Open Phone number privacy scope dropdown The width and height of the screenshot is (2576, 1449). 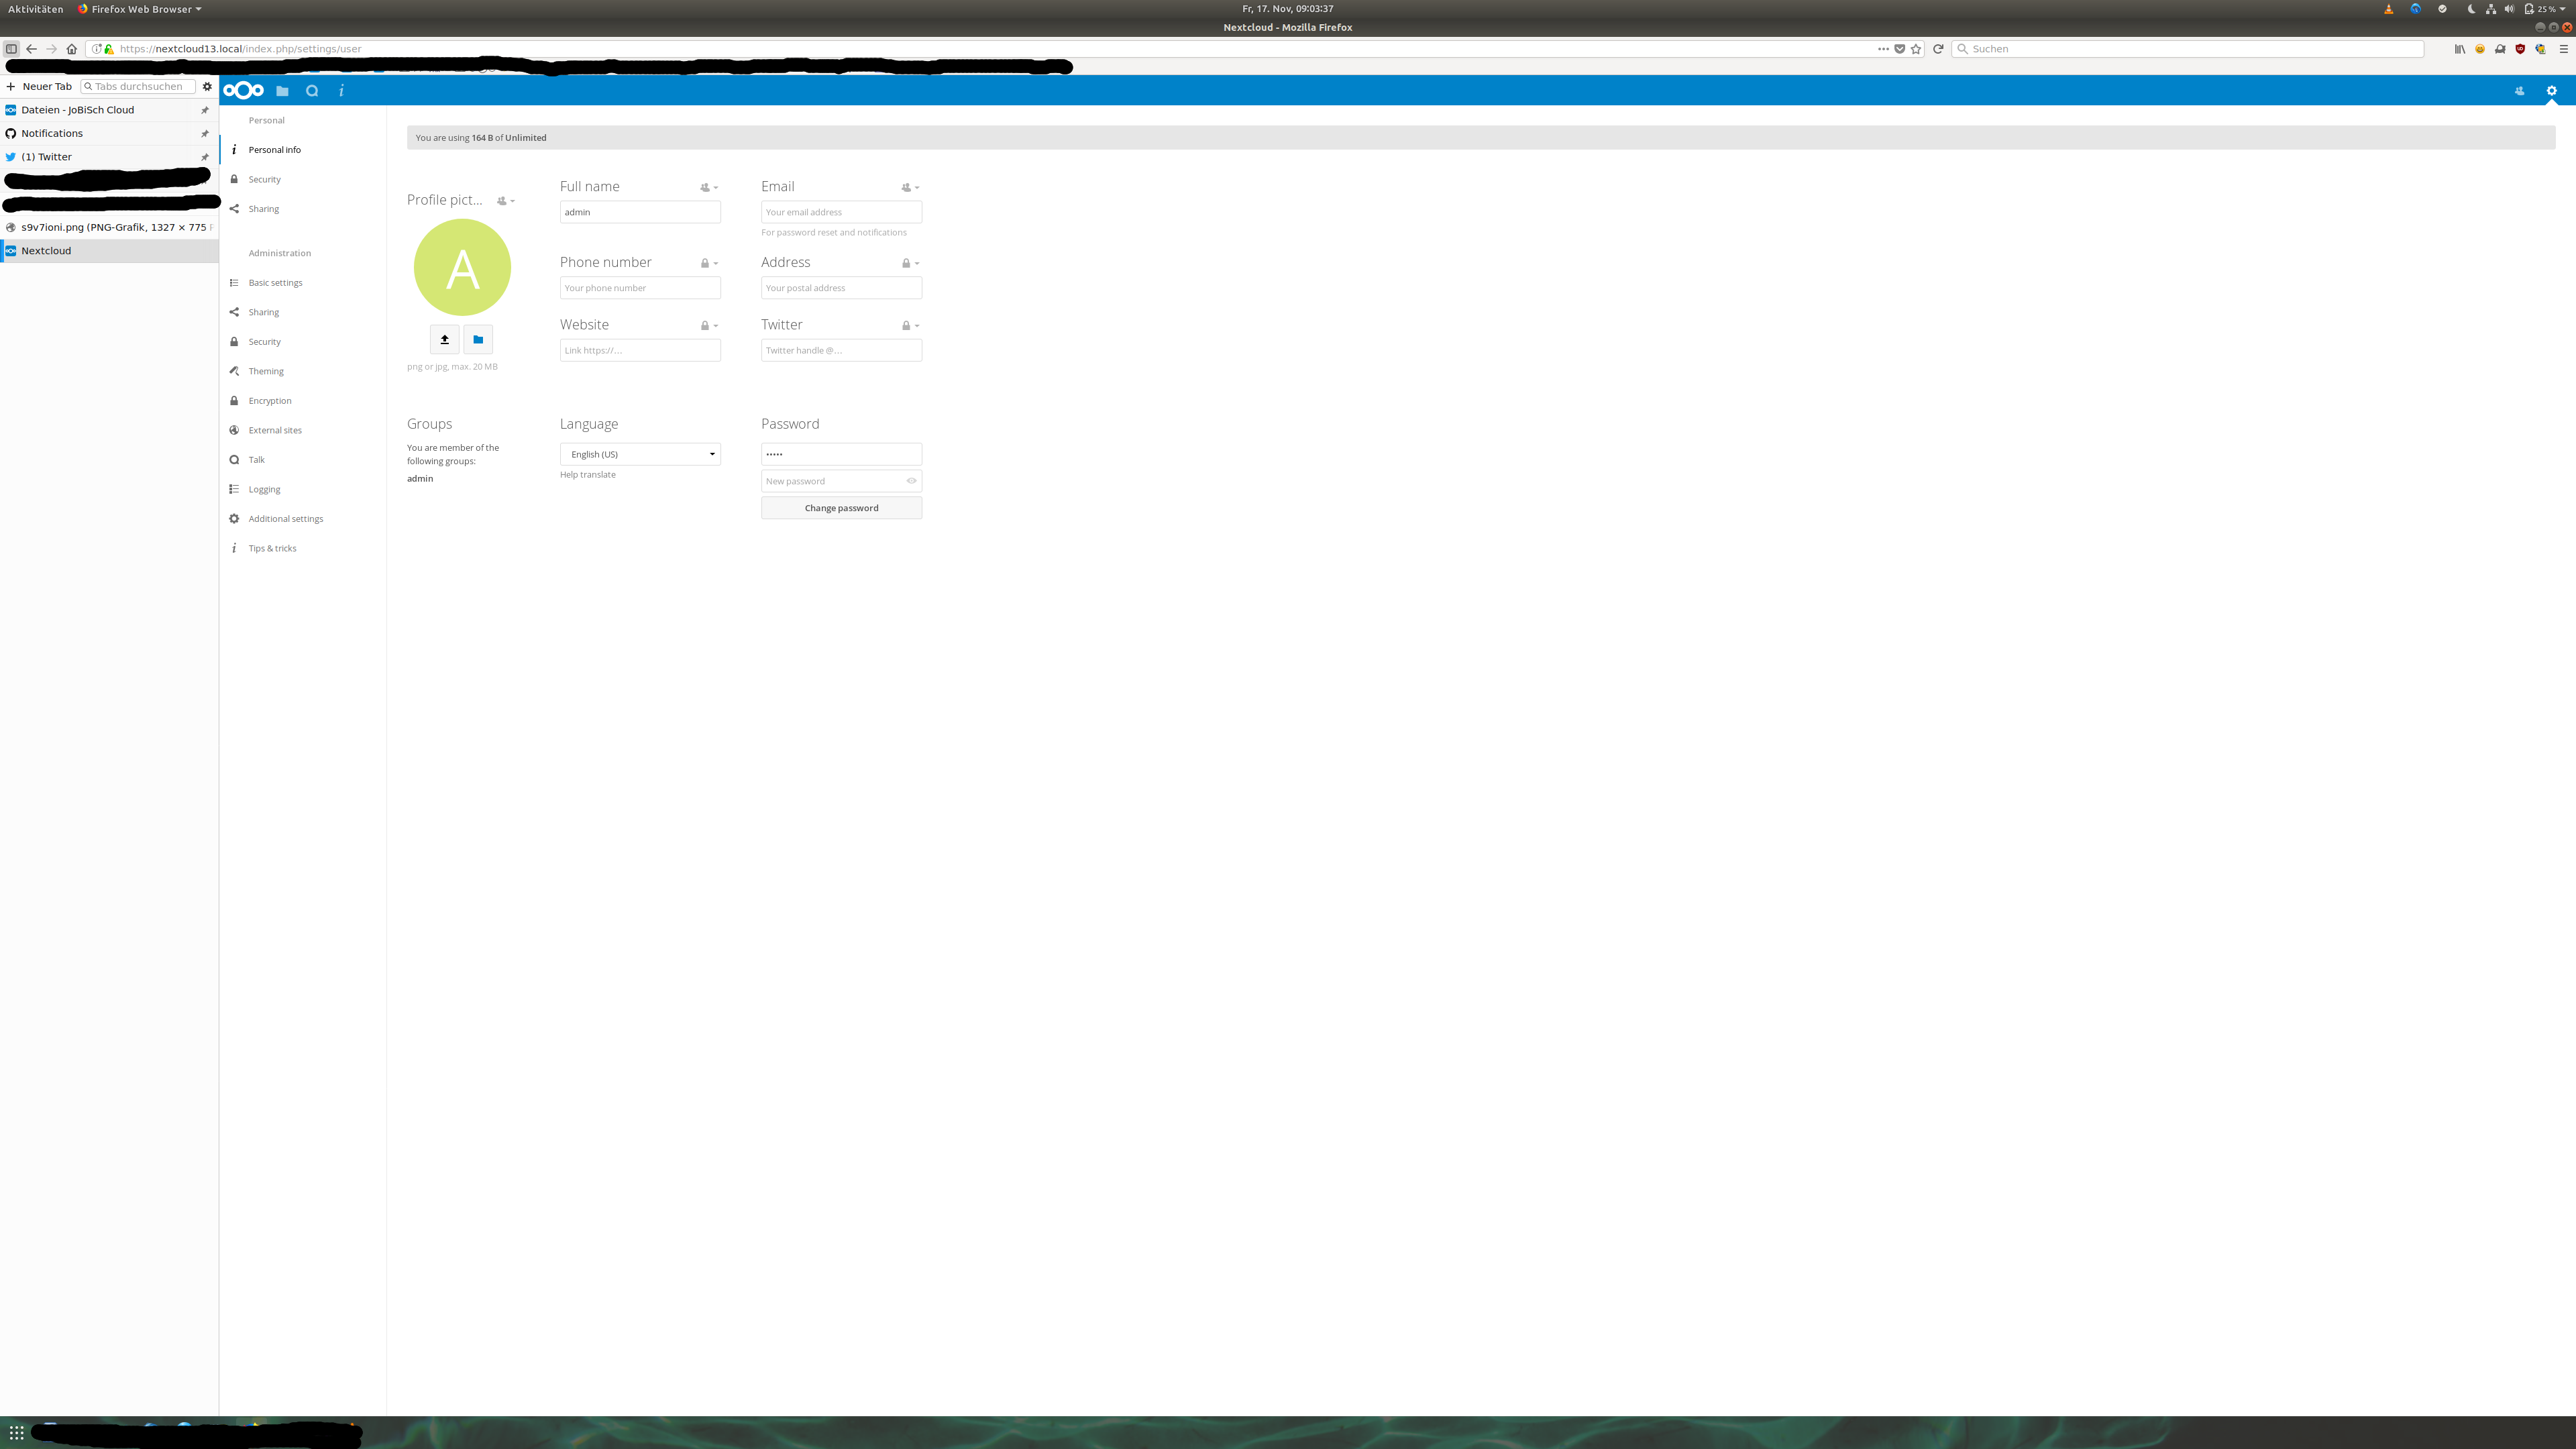tap(709, 263)
